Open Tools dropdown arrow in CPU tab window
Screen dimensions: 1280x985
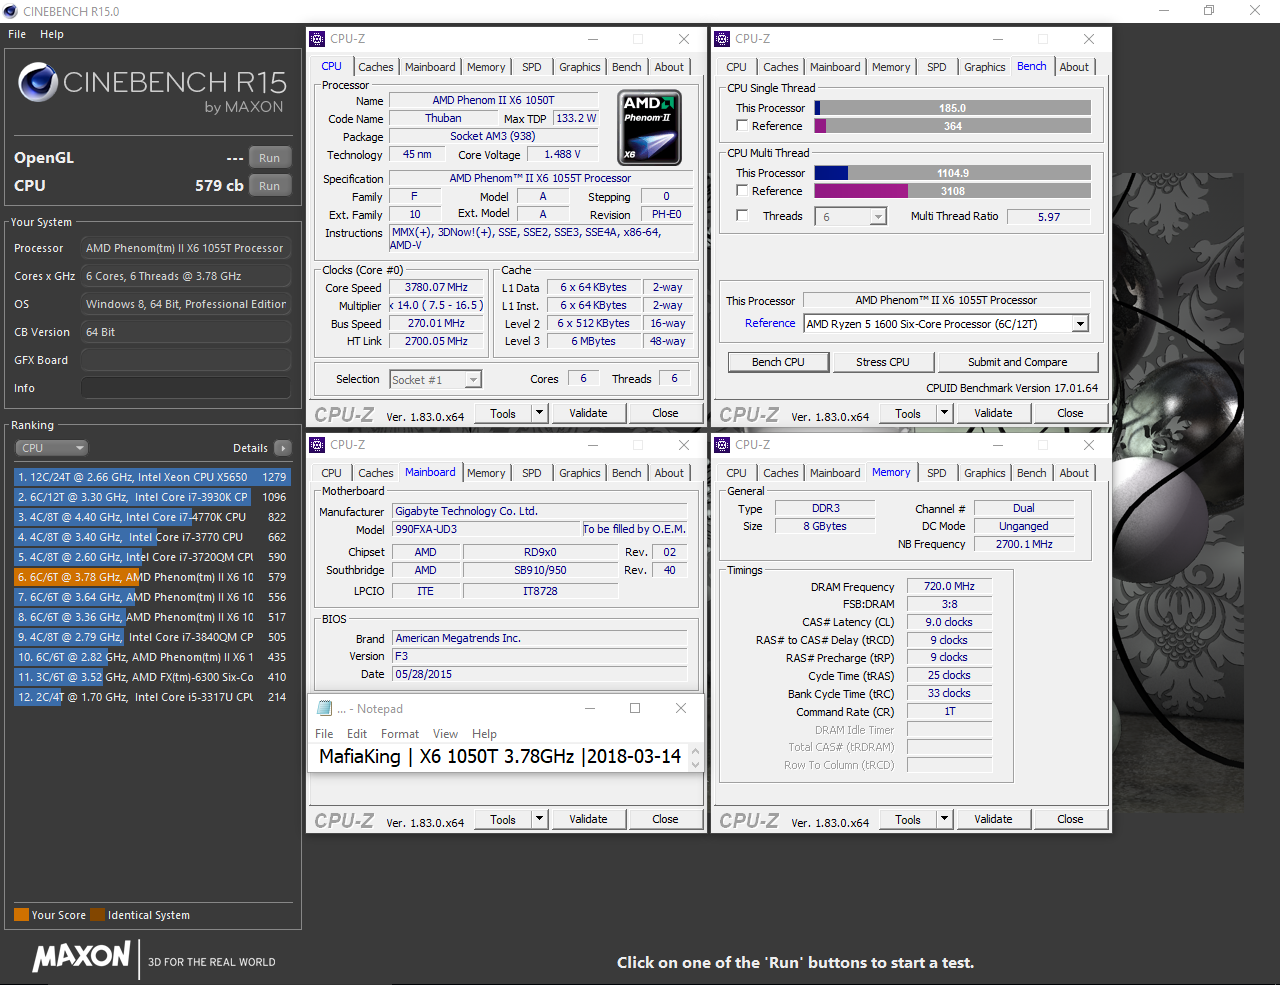click(x=539, y=413)
